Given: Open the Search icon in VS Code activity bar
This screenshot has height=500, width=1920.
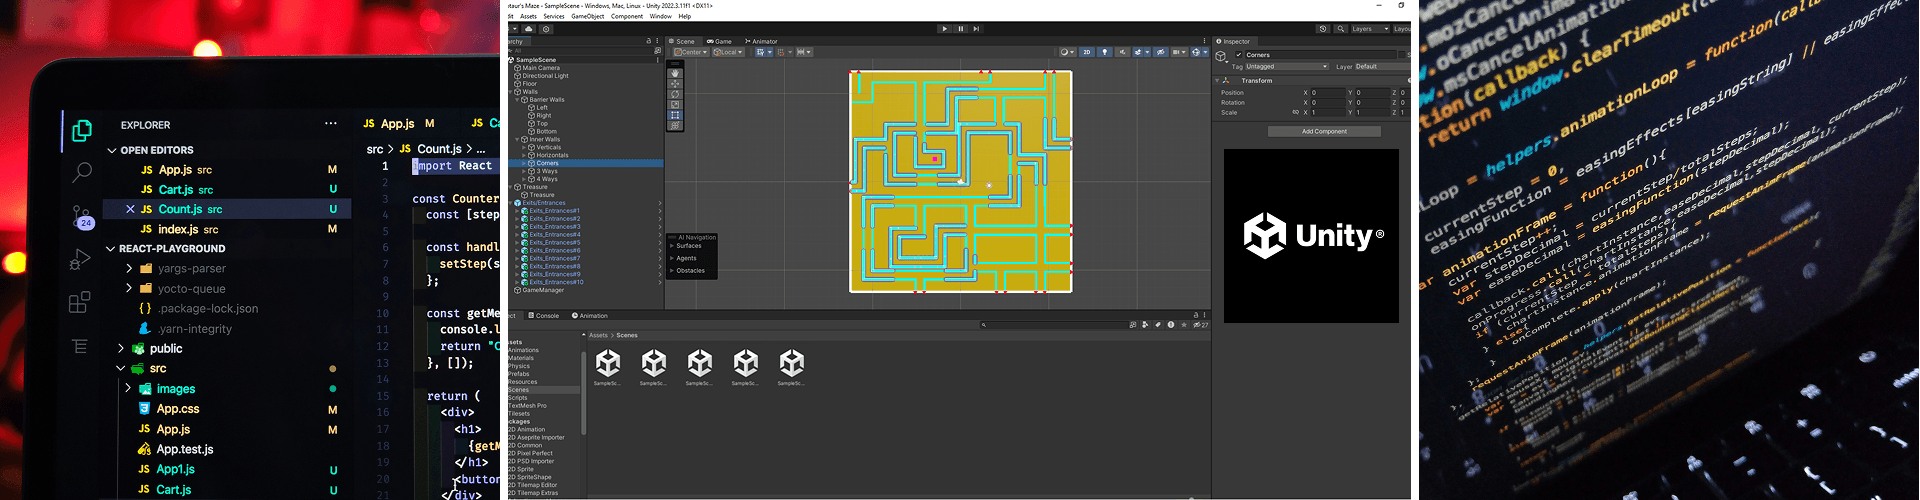Looking at the screenshot, I should coord(81,172).
